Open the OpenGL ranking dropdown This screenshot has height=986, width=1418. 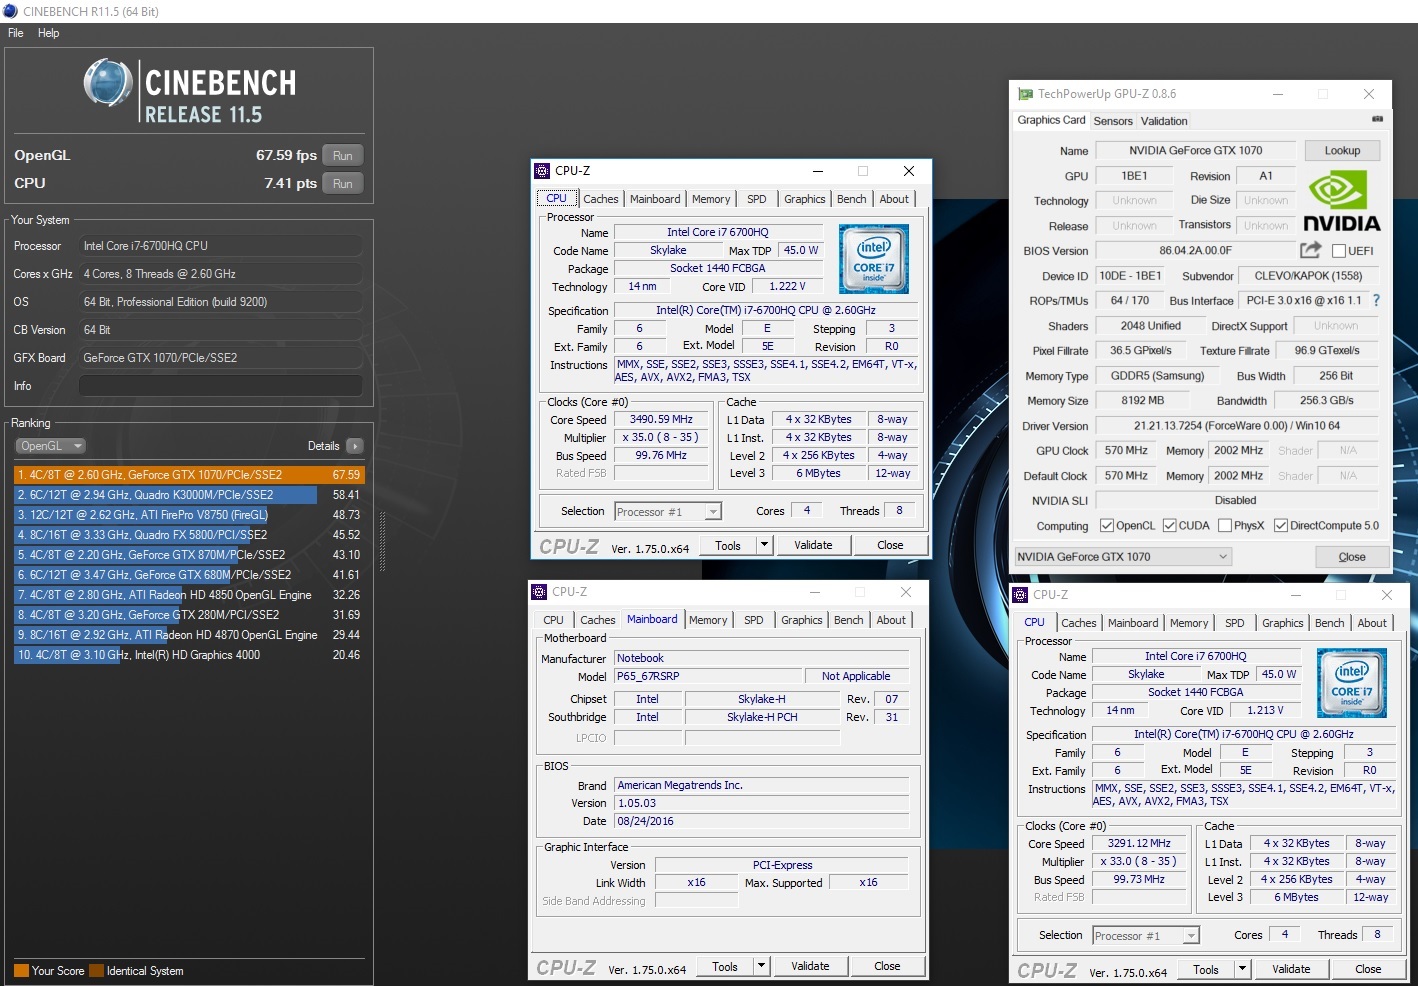tap(50, 446)
